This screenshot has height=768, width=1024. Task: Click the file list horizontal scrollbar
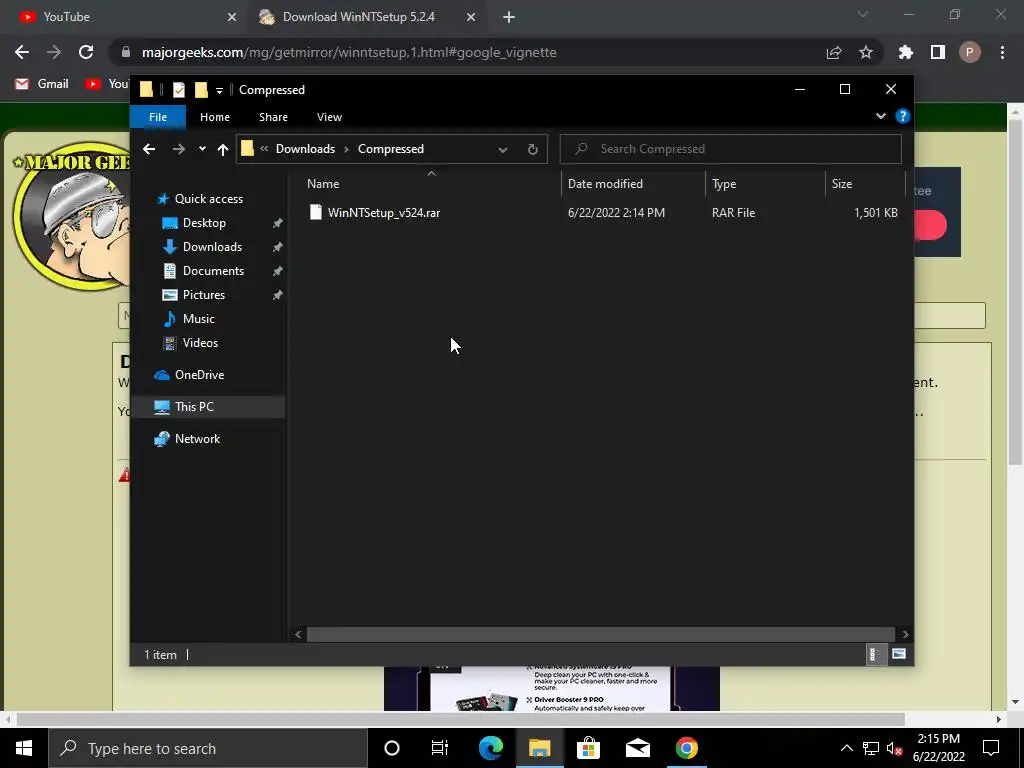[x=600, y=634]
